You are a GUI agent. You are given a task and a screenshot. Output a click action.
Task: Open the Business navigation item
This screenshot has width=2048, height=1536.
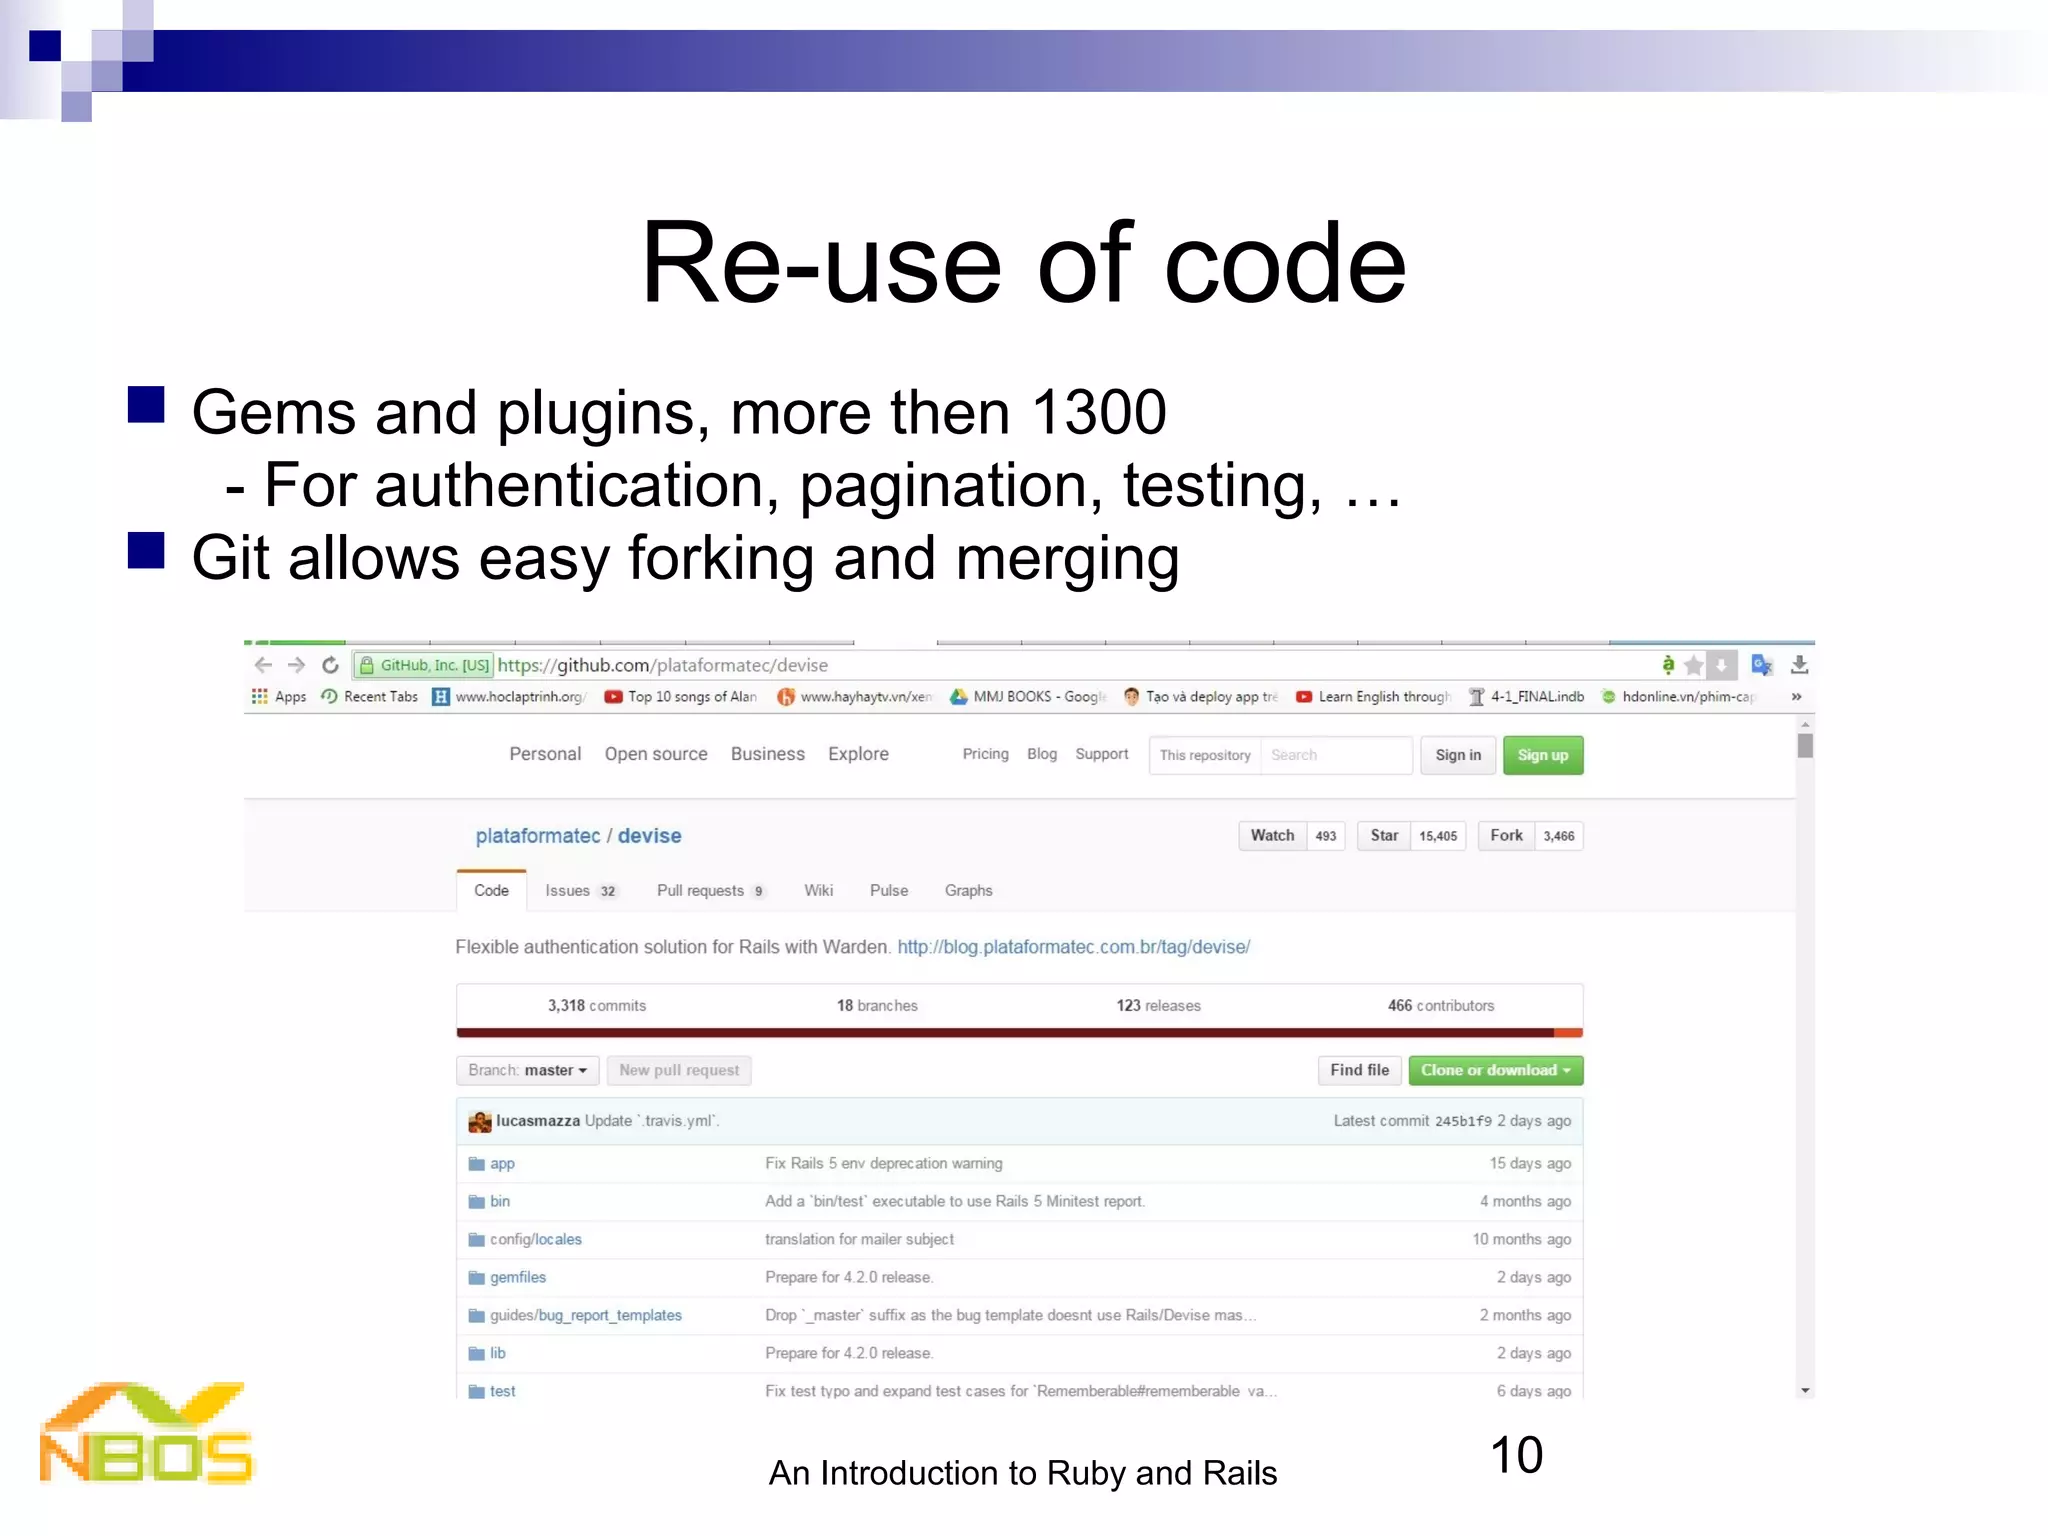768,754
